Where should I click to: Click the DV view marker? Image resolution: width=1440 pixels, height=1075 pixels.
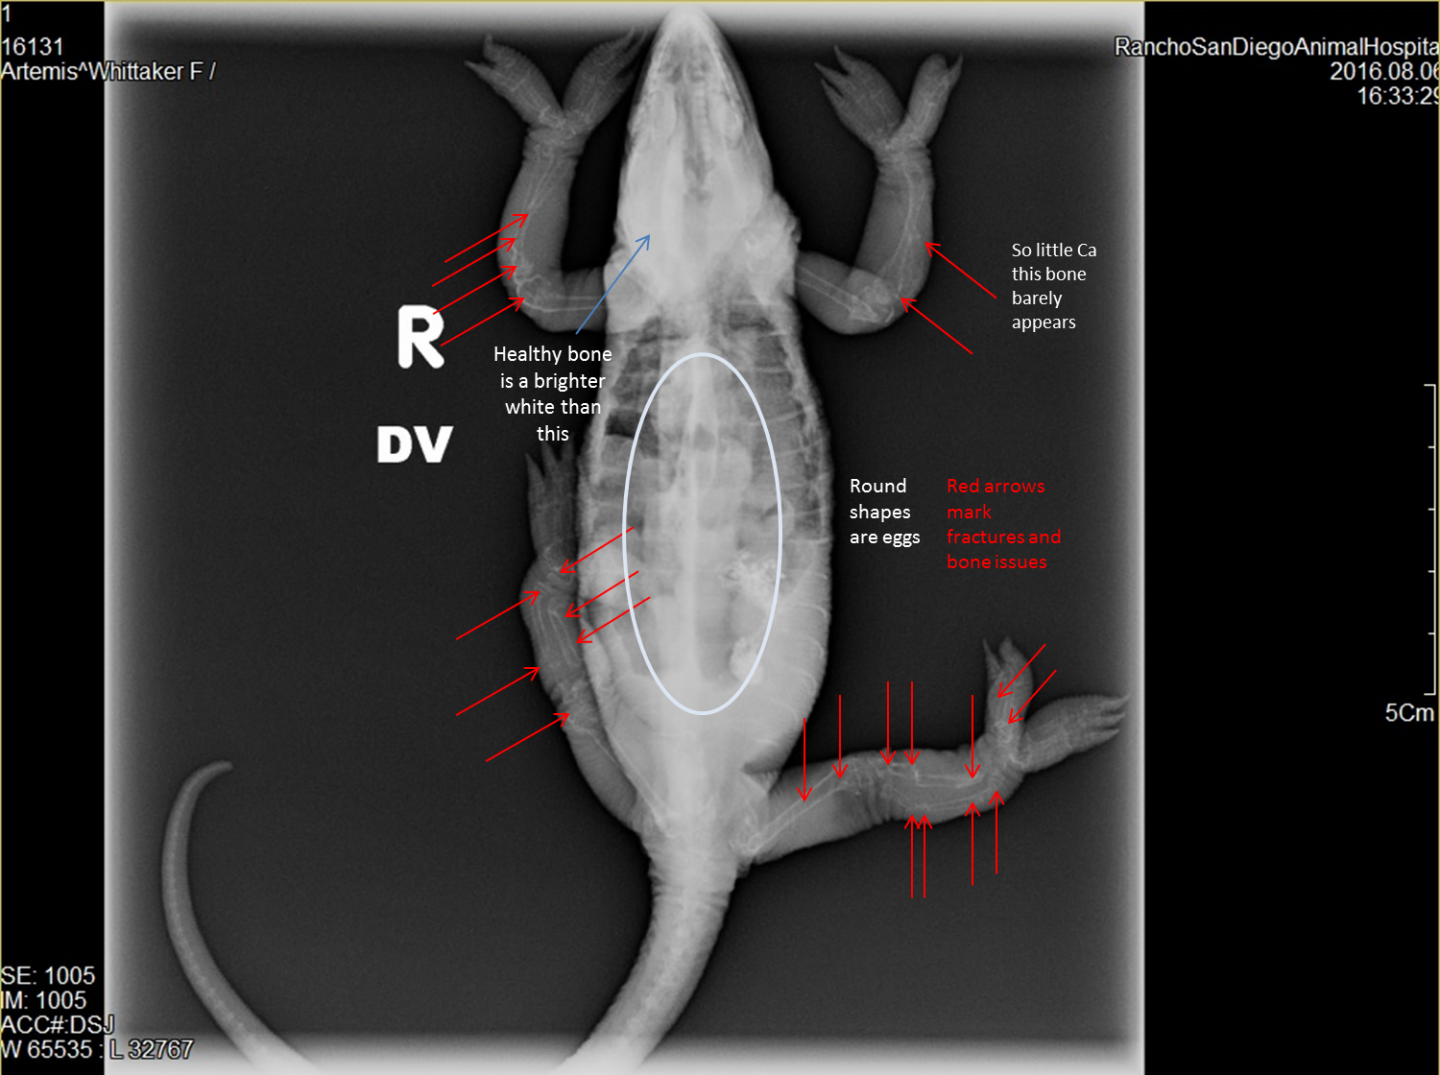point(414,444)
